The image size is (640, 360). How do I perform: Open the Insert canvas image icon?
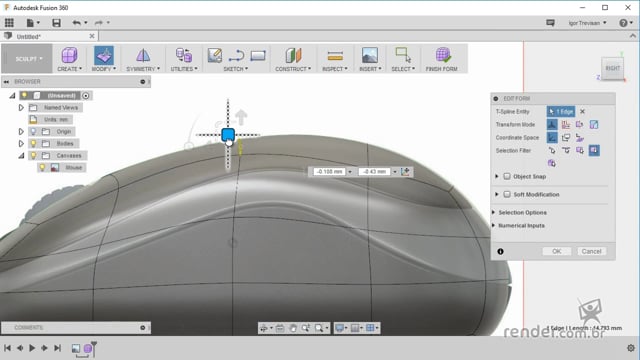(370, 56)
